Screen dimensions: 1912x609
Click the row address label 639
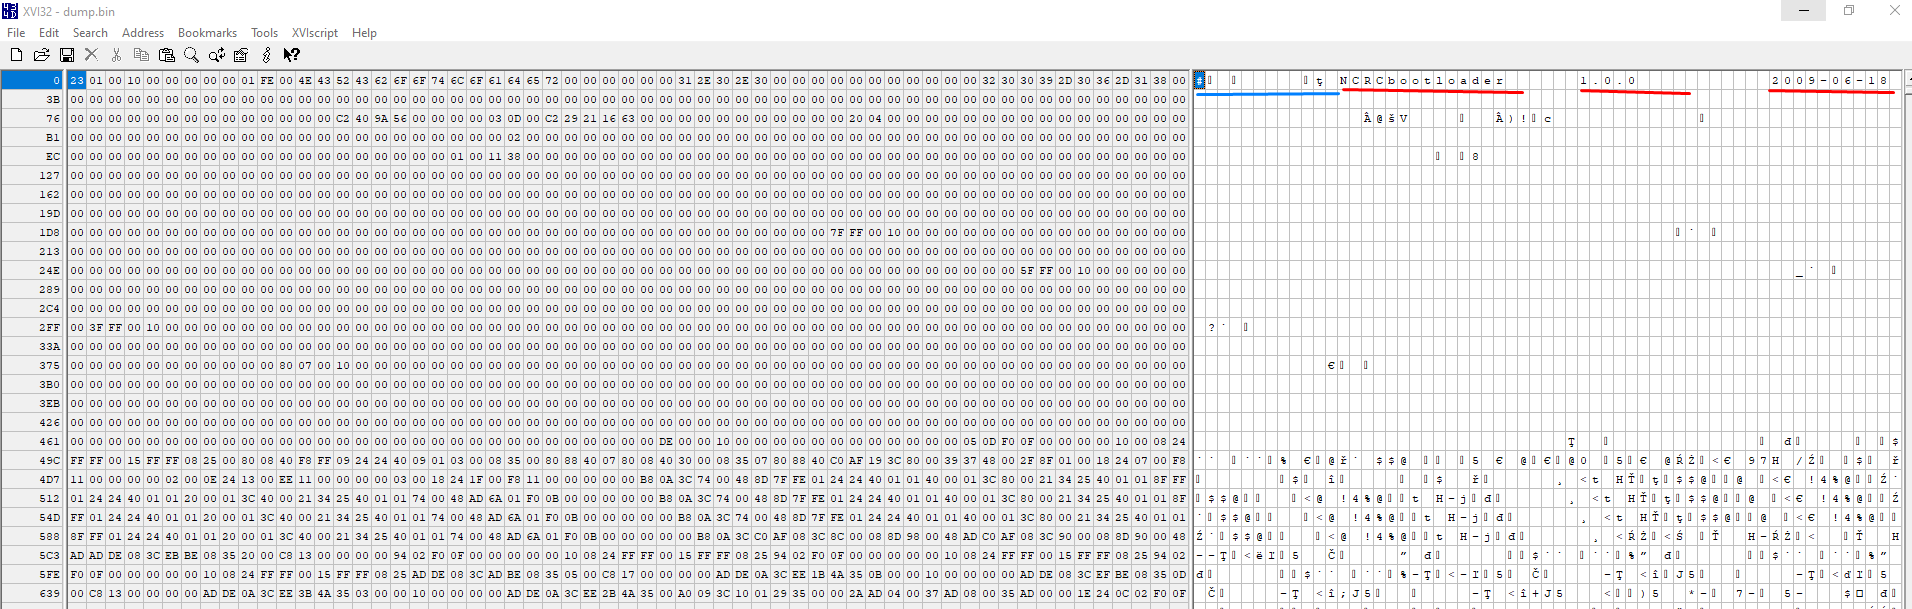tap(34, 593)
